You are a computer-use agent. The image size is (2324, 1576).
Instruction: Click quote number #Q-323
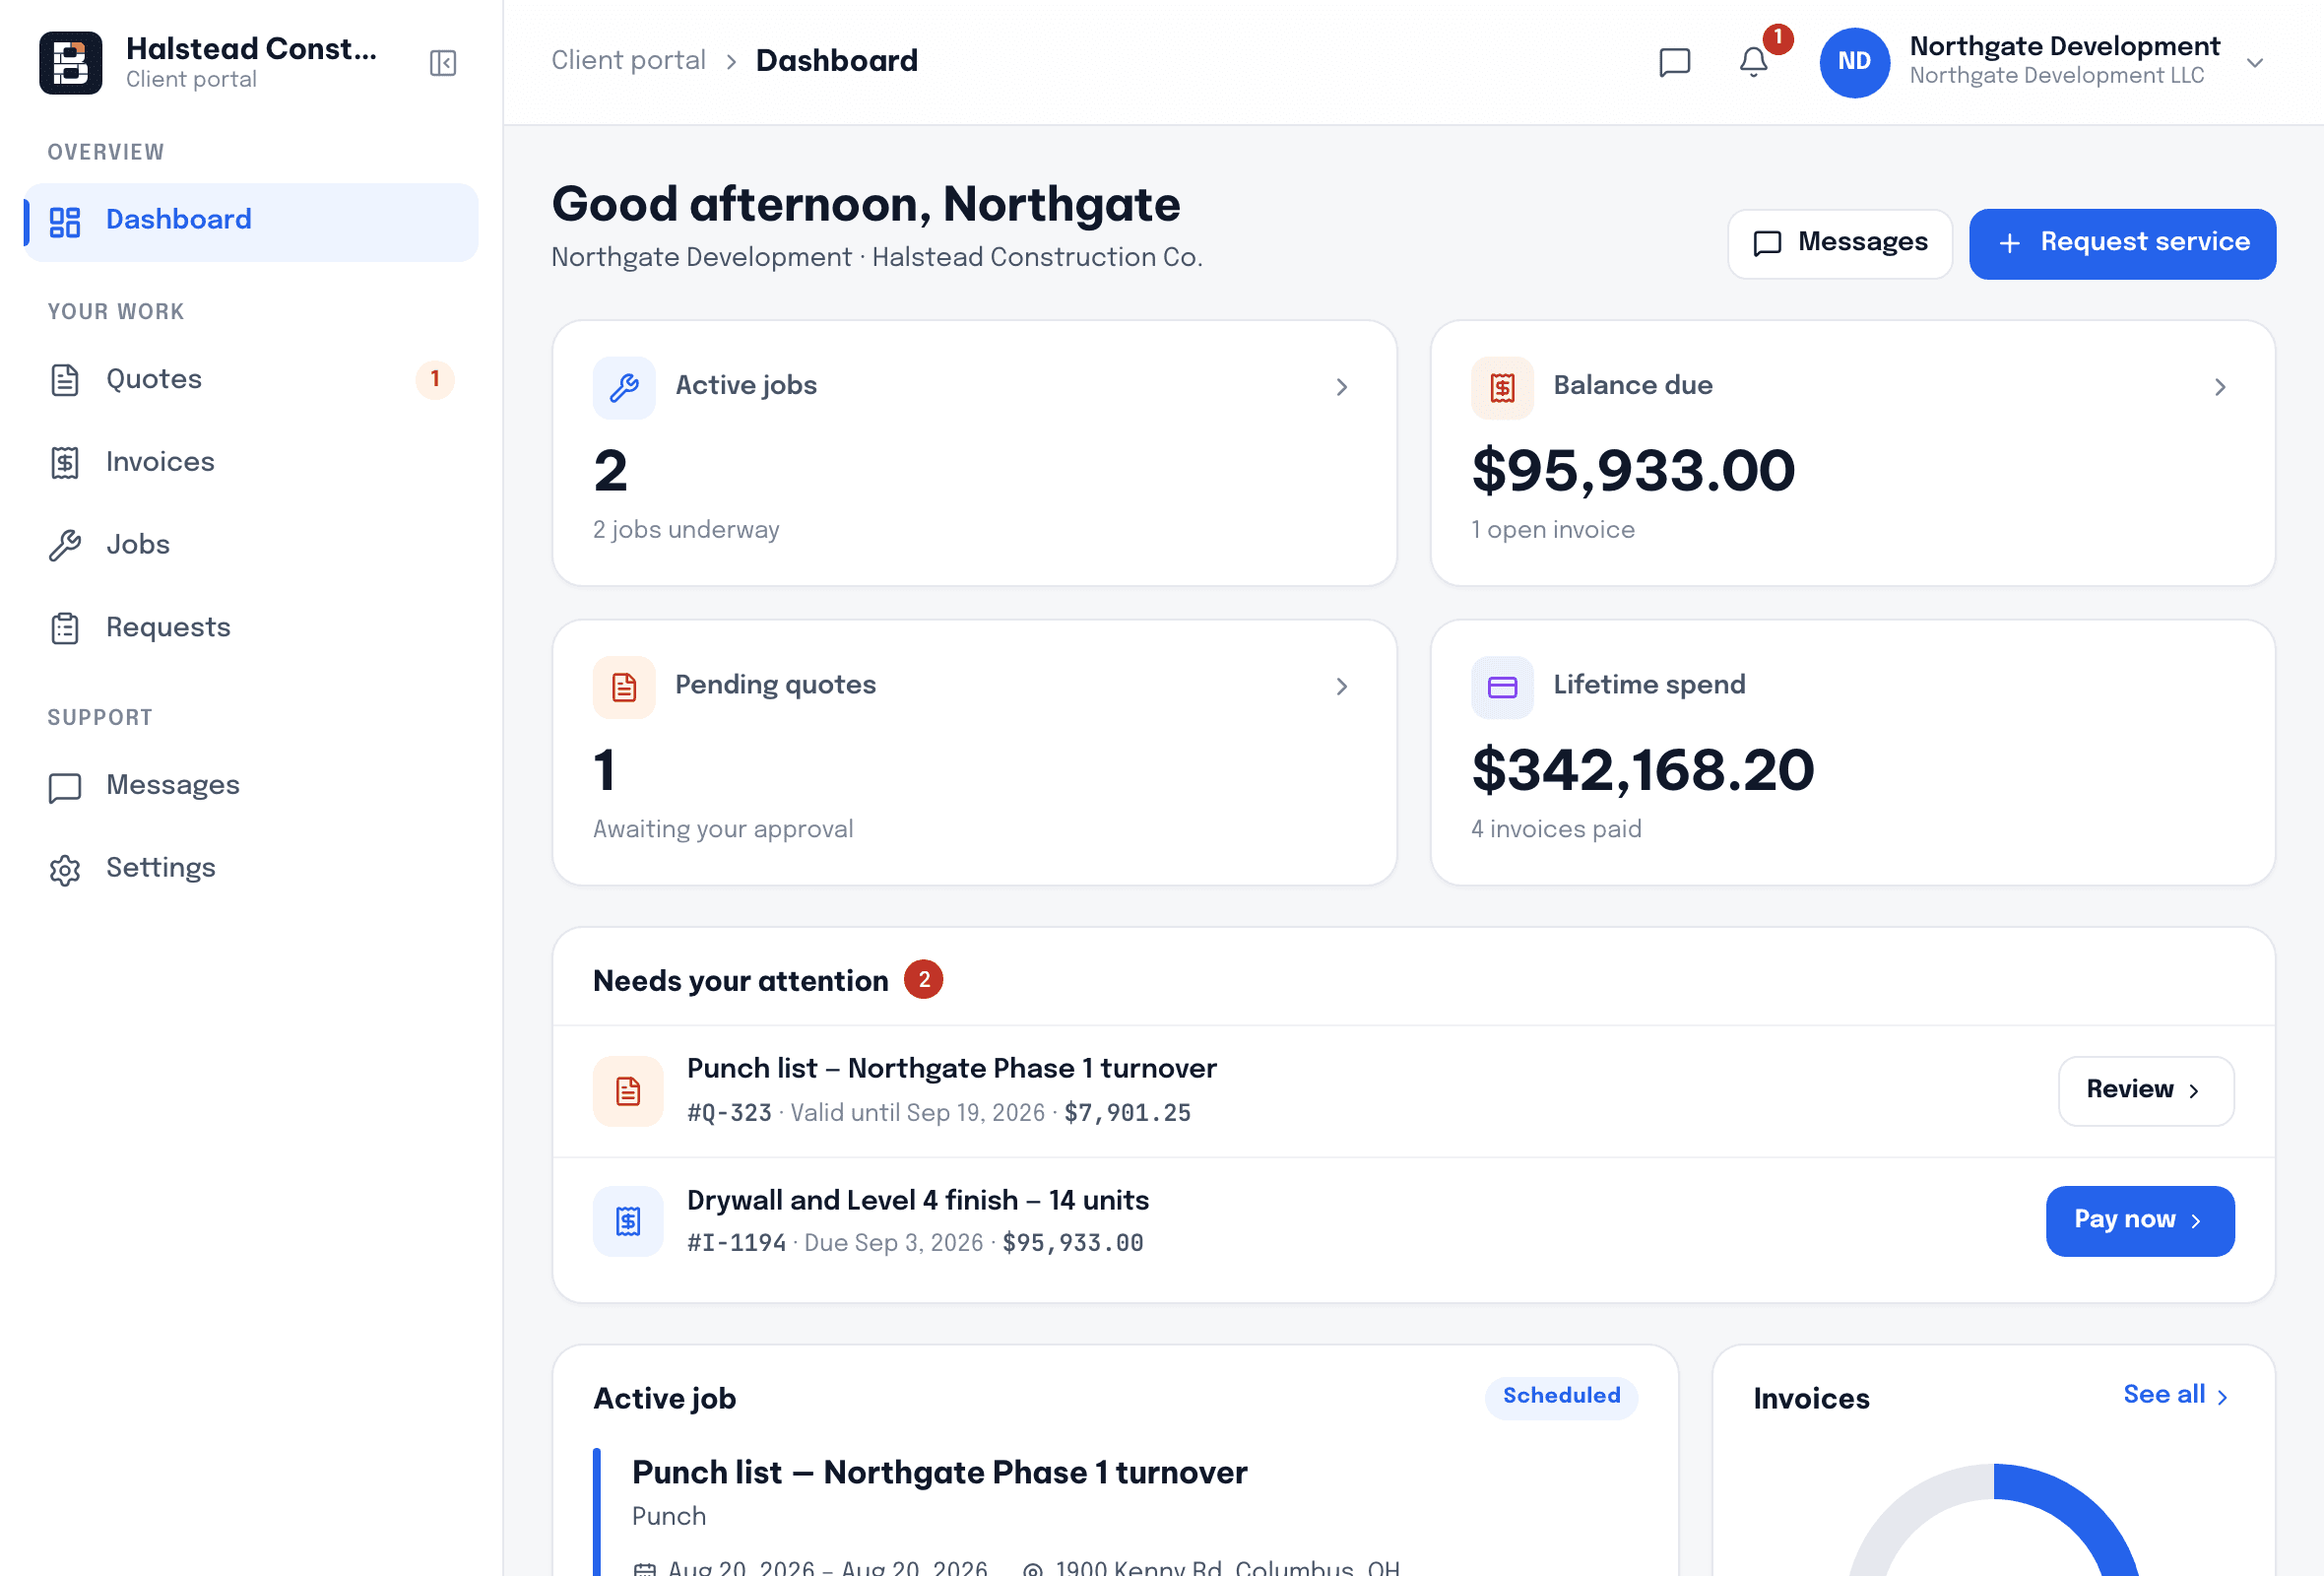(x=729, y=1113)
